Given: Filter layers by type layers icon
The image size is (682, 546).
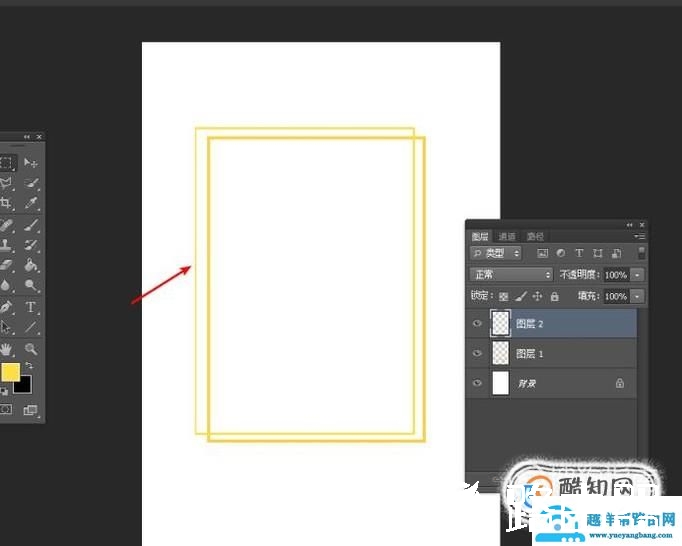Looking at the screenshot, I should (x=579, y=253).
